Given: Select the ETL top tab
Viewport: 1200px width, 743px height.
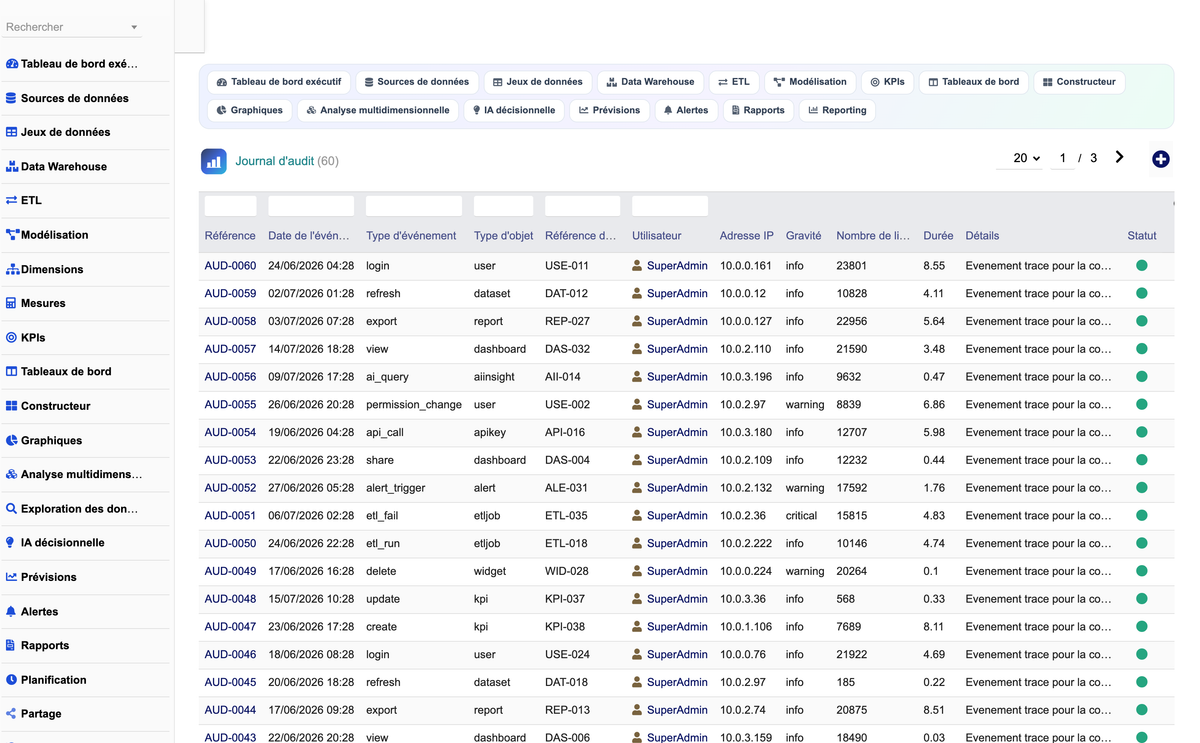Looking at the screenshot, I should point(734,82).
